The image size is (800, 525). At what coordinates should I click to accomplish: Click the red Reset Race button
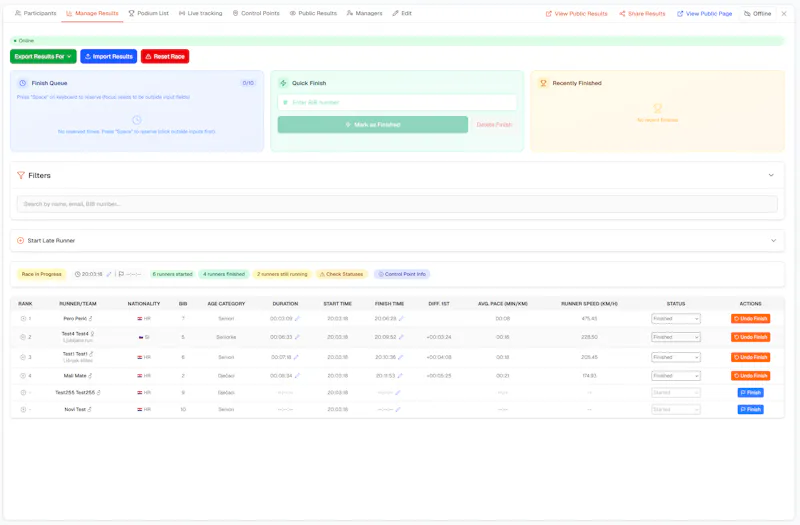pos(165,57)
